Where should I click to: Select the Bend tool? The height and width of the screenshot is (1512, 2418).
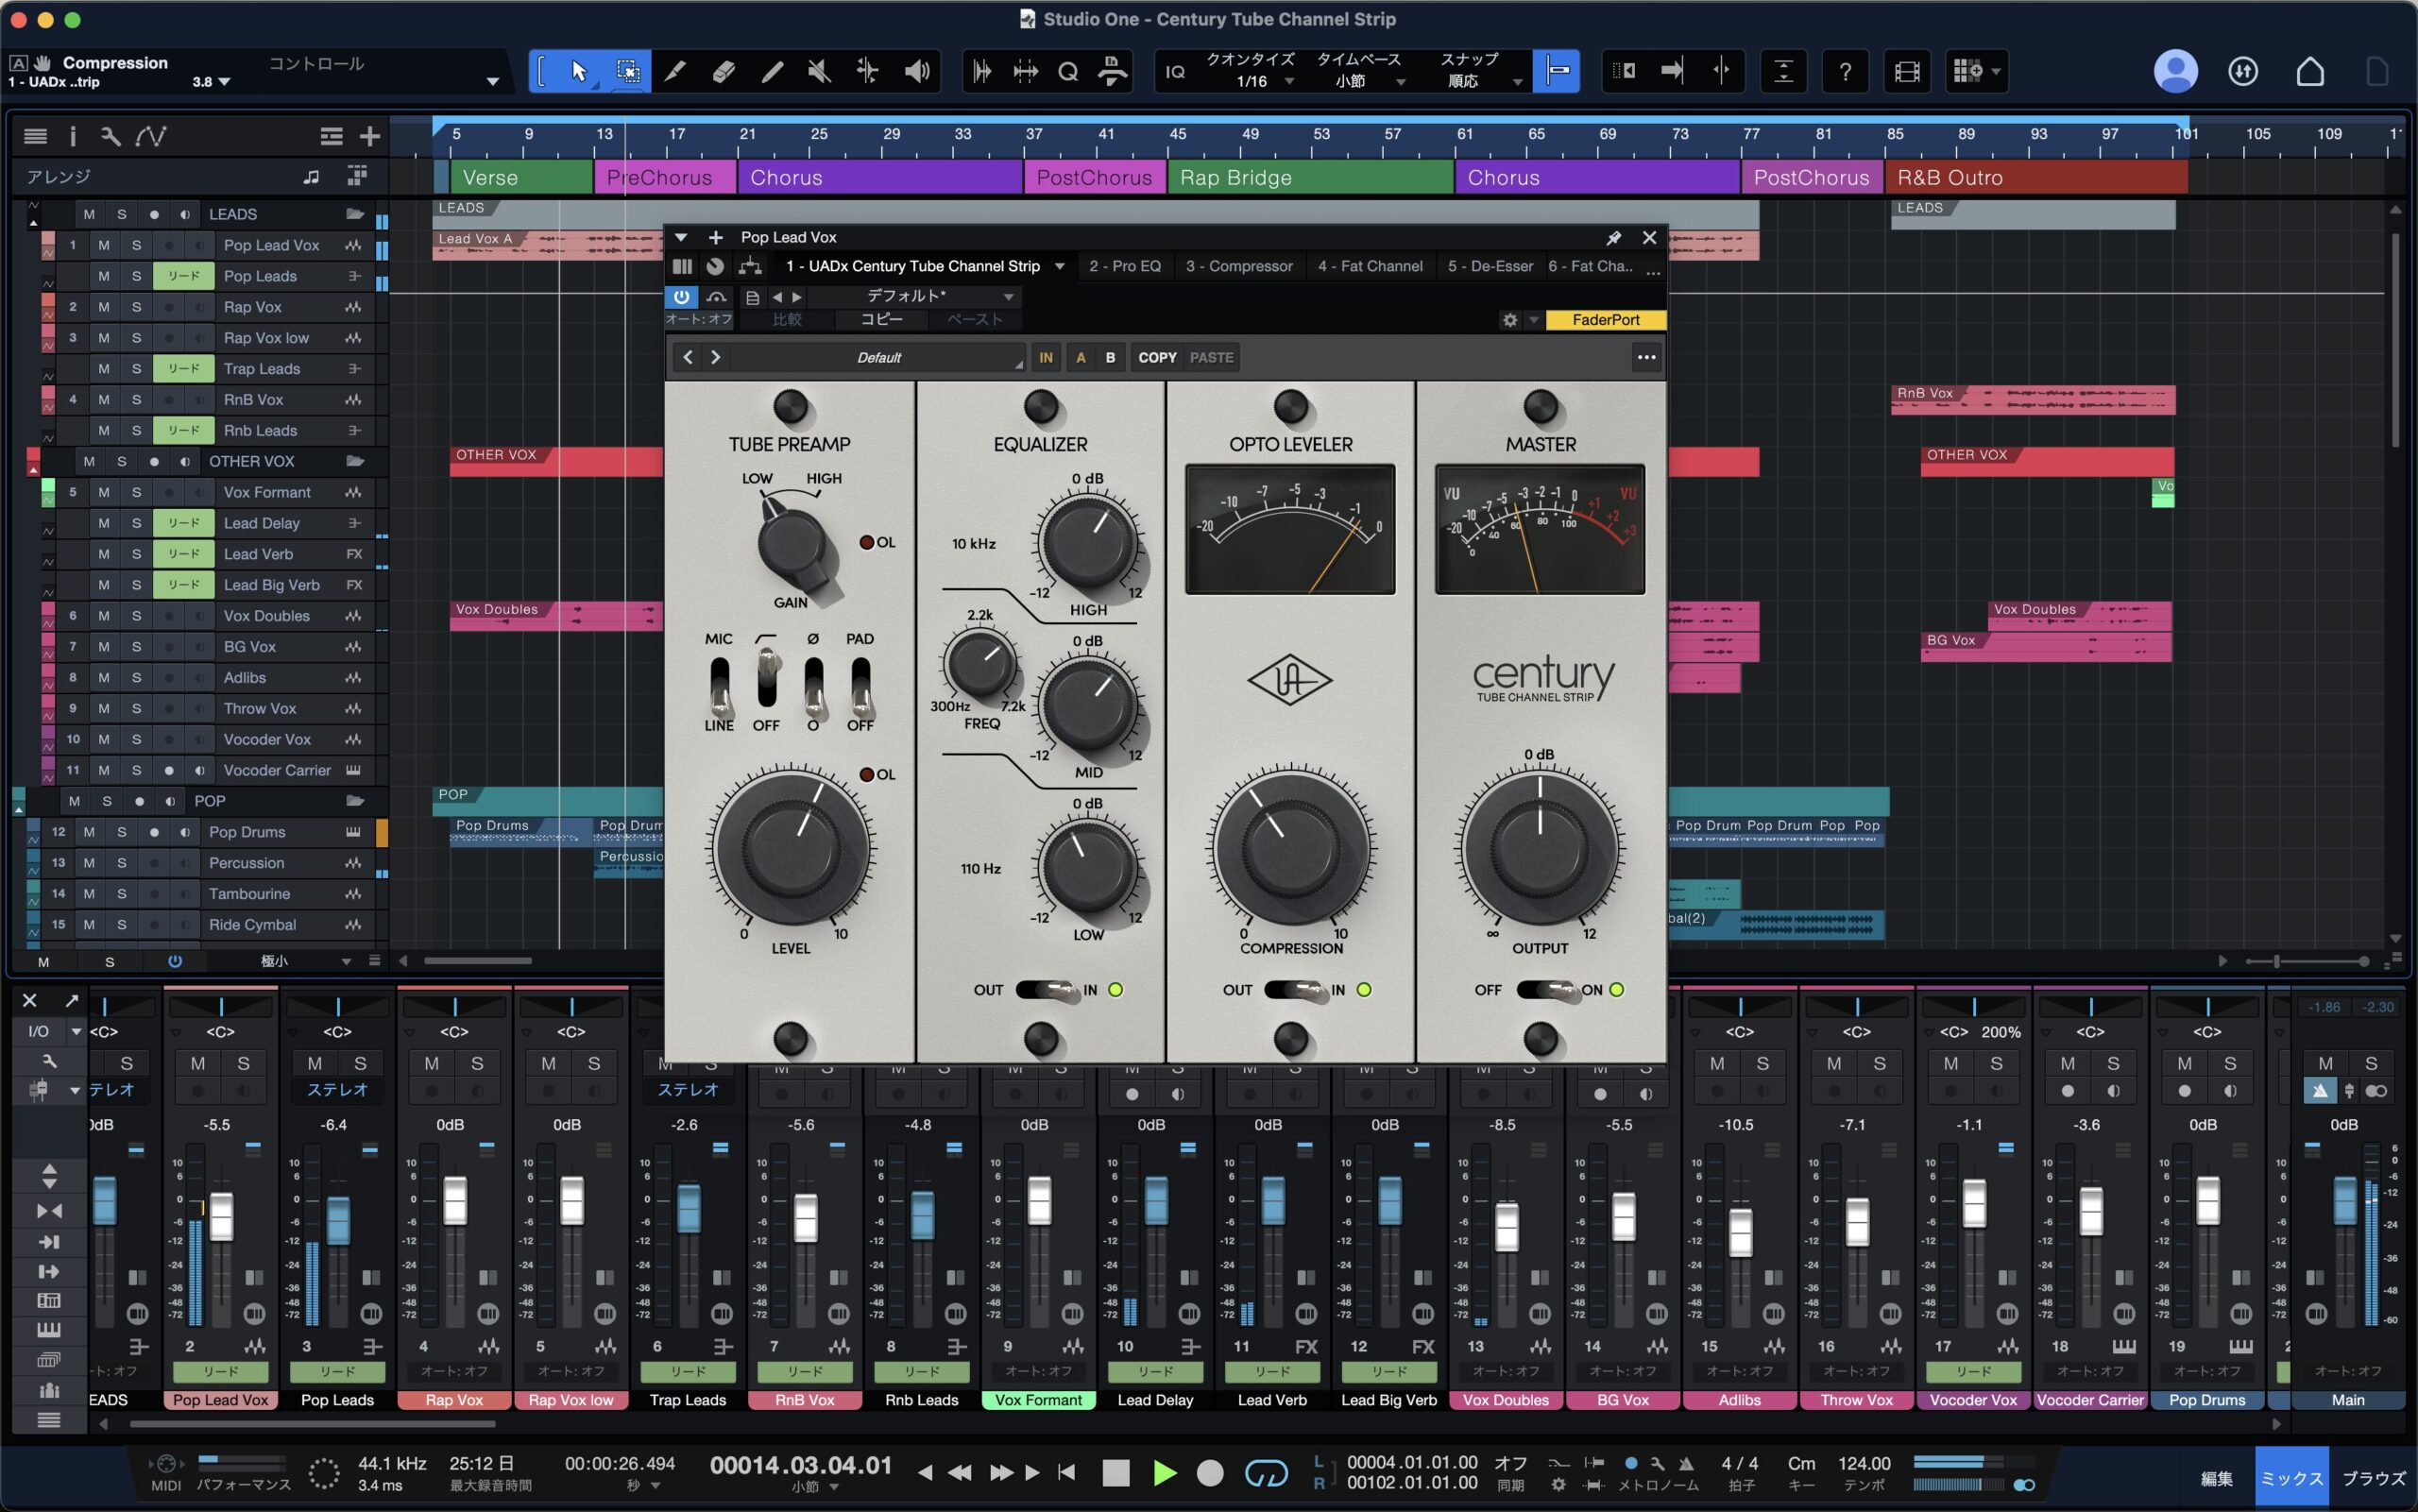pyautogui.click(x=868, y=71)
